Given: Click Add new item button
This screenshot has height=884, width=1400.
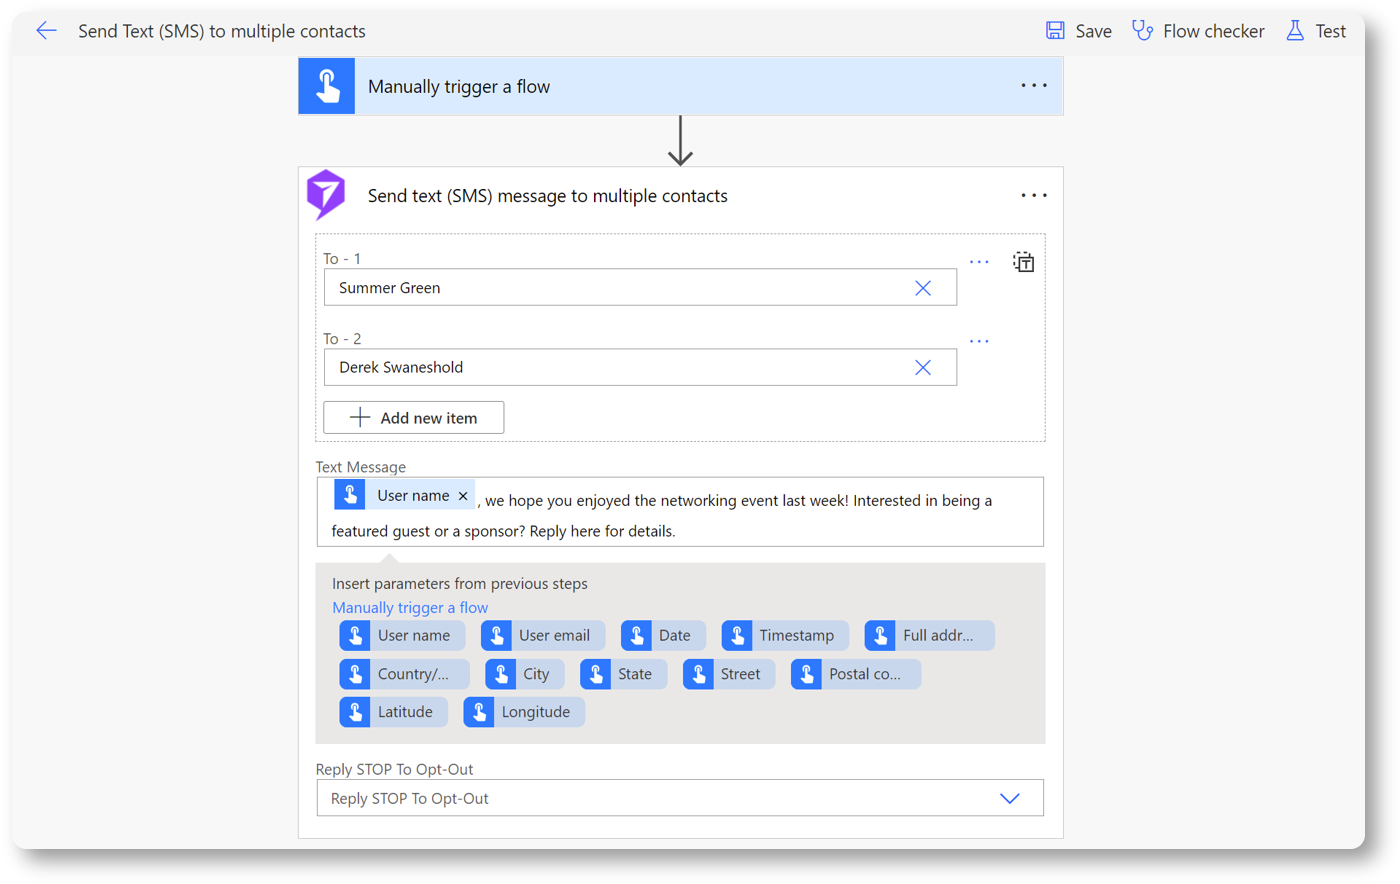Looking at the screenshot, I should [413, 418].
